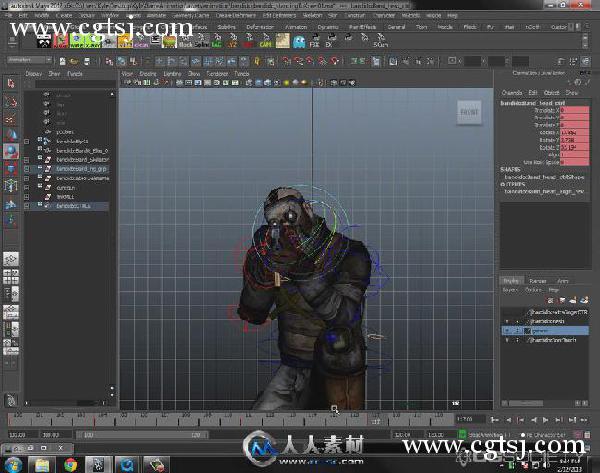Click the blue ghost shelf icon
This screenshot has height=473, width=600.
point(299,41)
